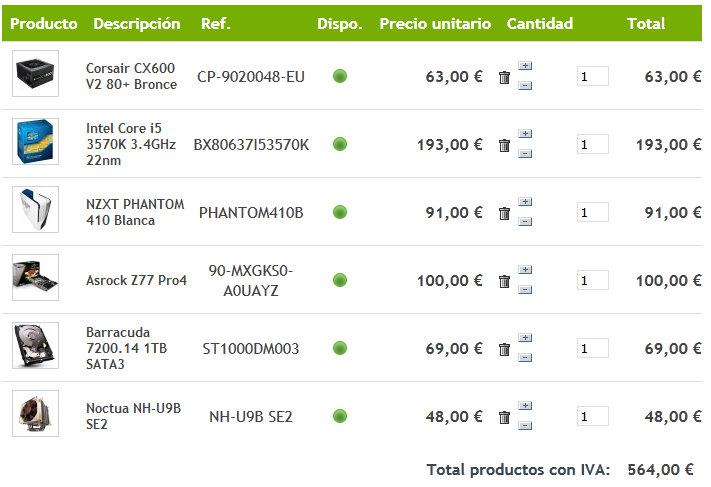Increase quantity of Corsair CX600 with plus
711x487 pixels.
(x=526, y=66)
